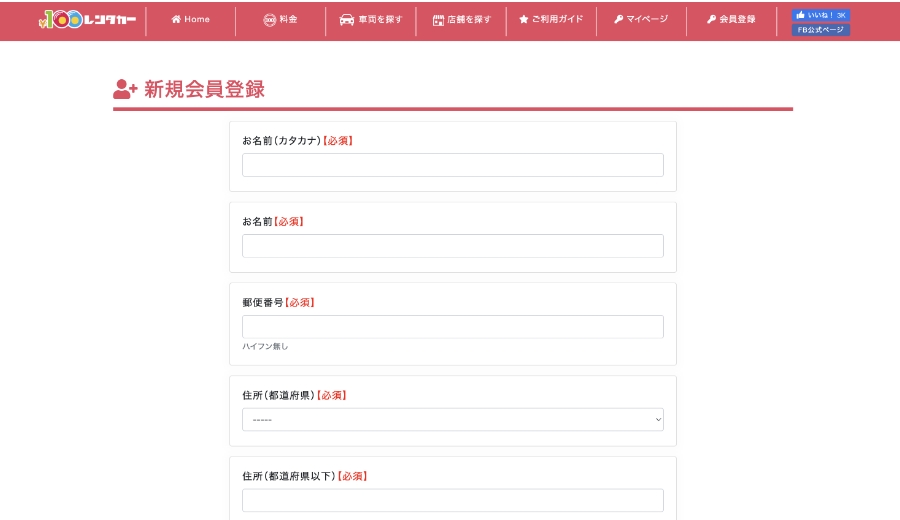This screenshot has height=520, width=900.
Task: Go to 車両を探す menu item
Action: (371, 20)
